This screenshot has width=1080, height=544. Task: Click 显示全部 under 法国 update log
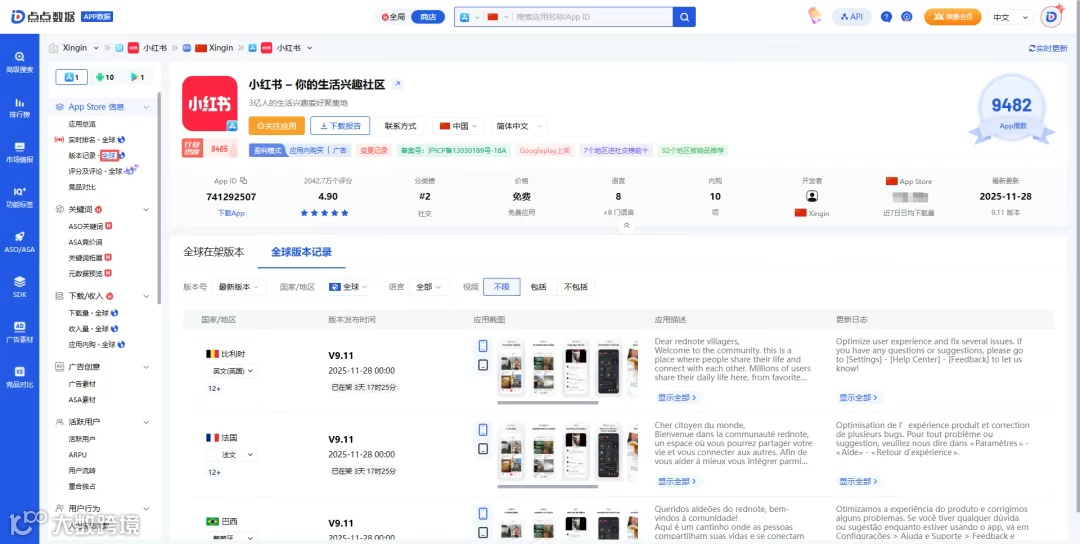[x=858, y=481]
